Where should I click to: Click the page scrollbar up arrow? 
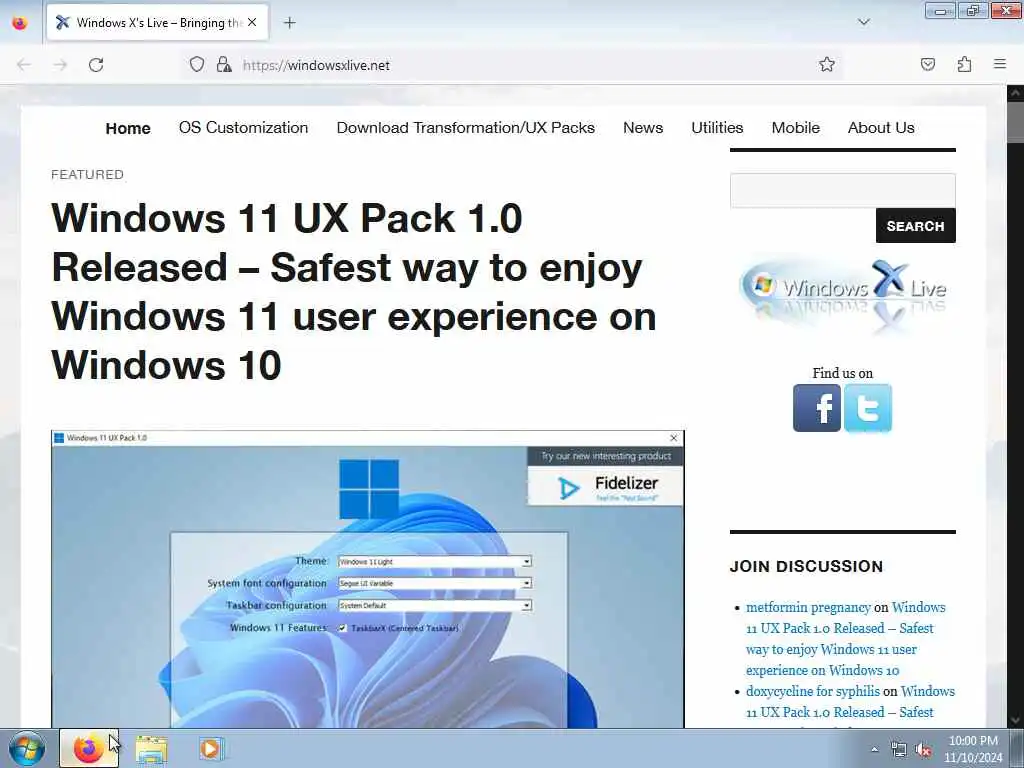(1015, 93)
